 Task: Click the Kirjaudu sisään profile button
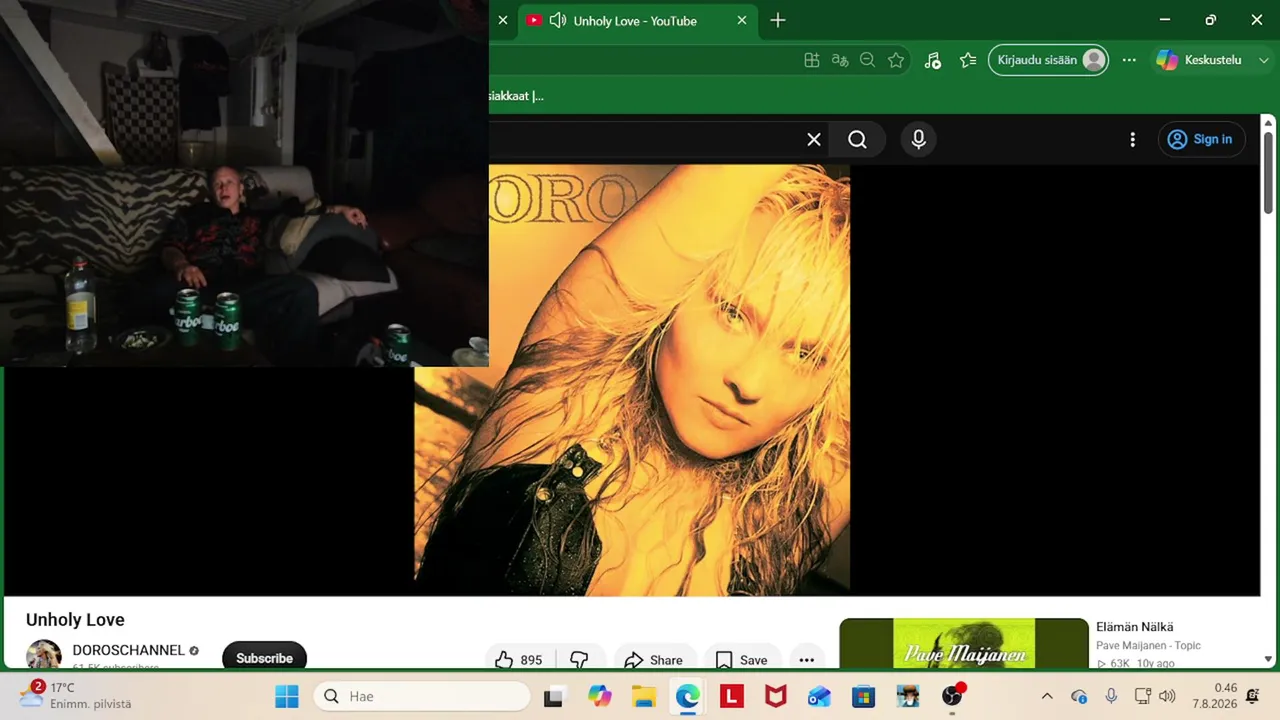(1048, 60)
